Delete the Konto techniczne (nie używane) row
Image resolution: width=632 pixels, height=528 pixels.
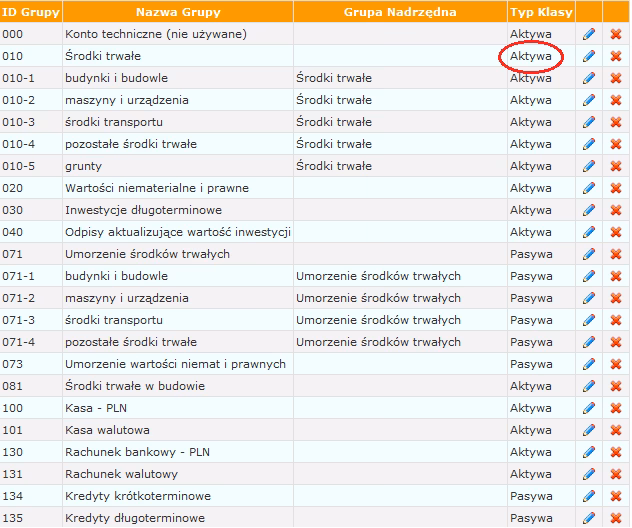point(616,34)
